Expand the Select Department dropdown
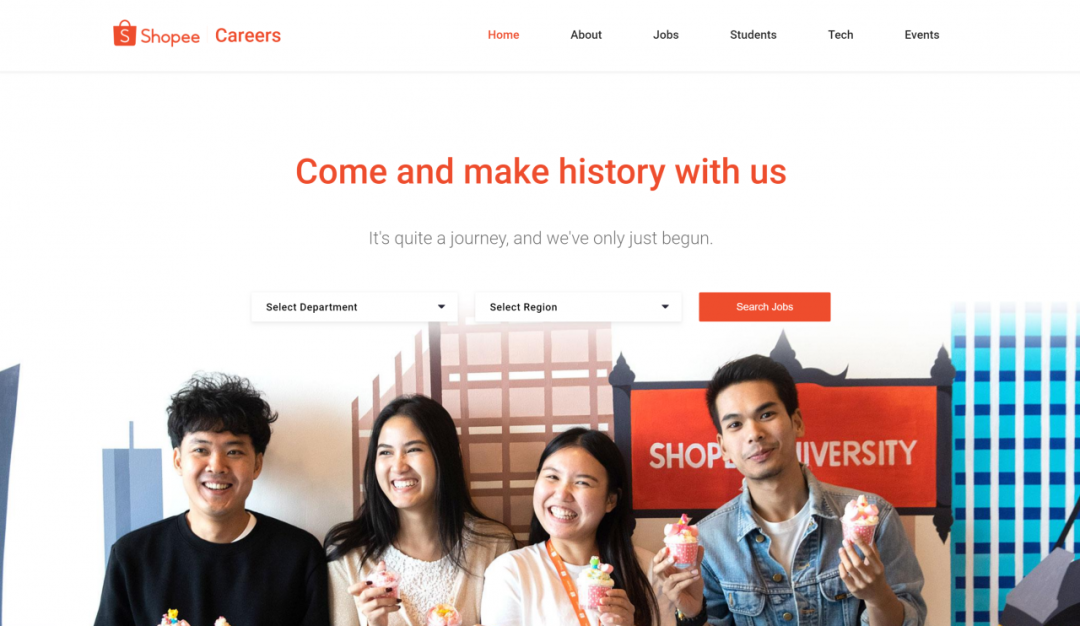 click(x=355, y=307)
